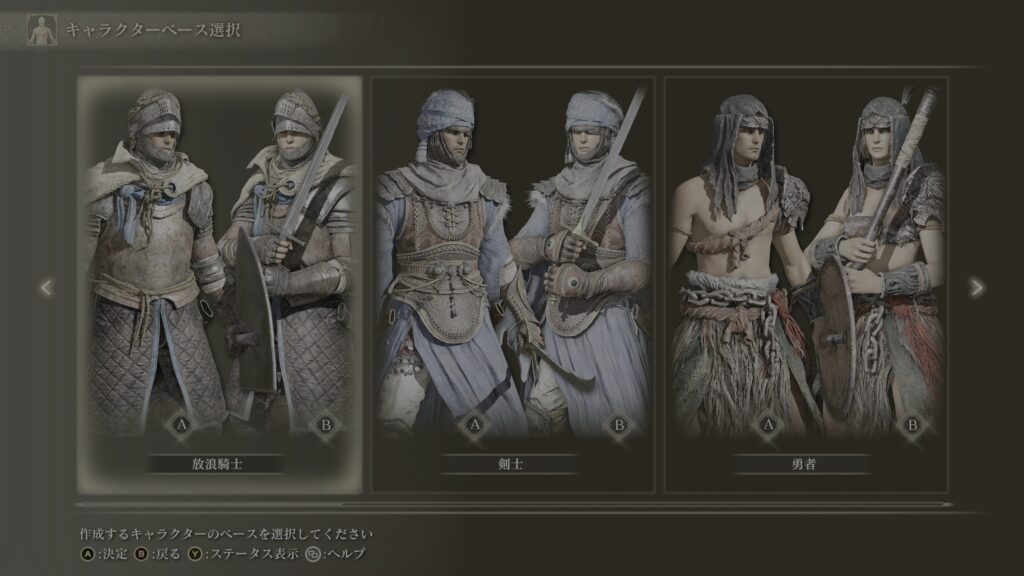Go to previous classes with left arrow
Viewport: 1024px width, 576px height.
click(46, 287)
